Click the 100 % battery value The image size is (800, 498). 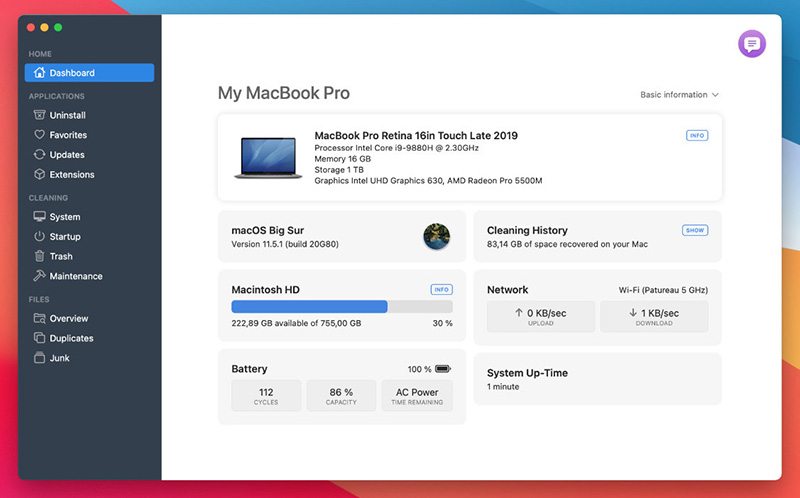419,369
